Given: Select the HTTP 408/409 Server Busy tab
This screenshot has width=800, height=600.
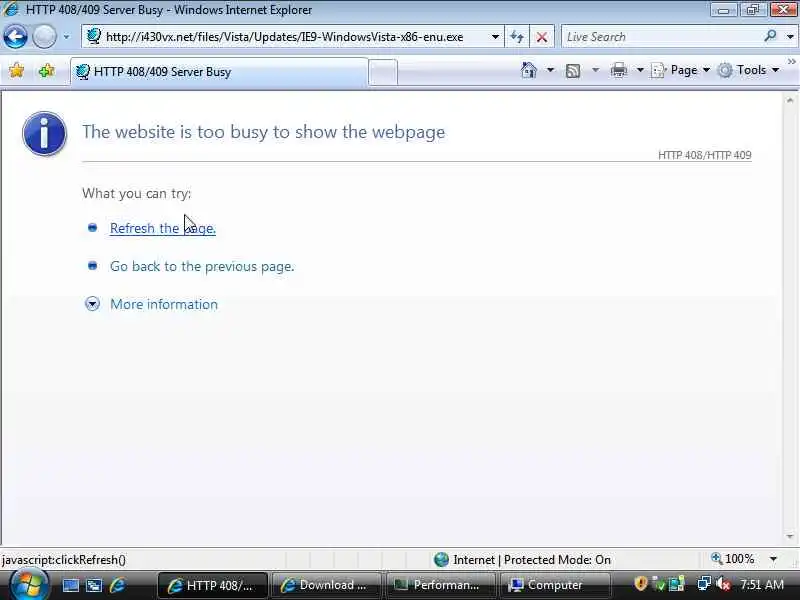Looking at the screenshot, I should (219, 72).
